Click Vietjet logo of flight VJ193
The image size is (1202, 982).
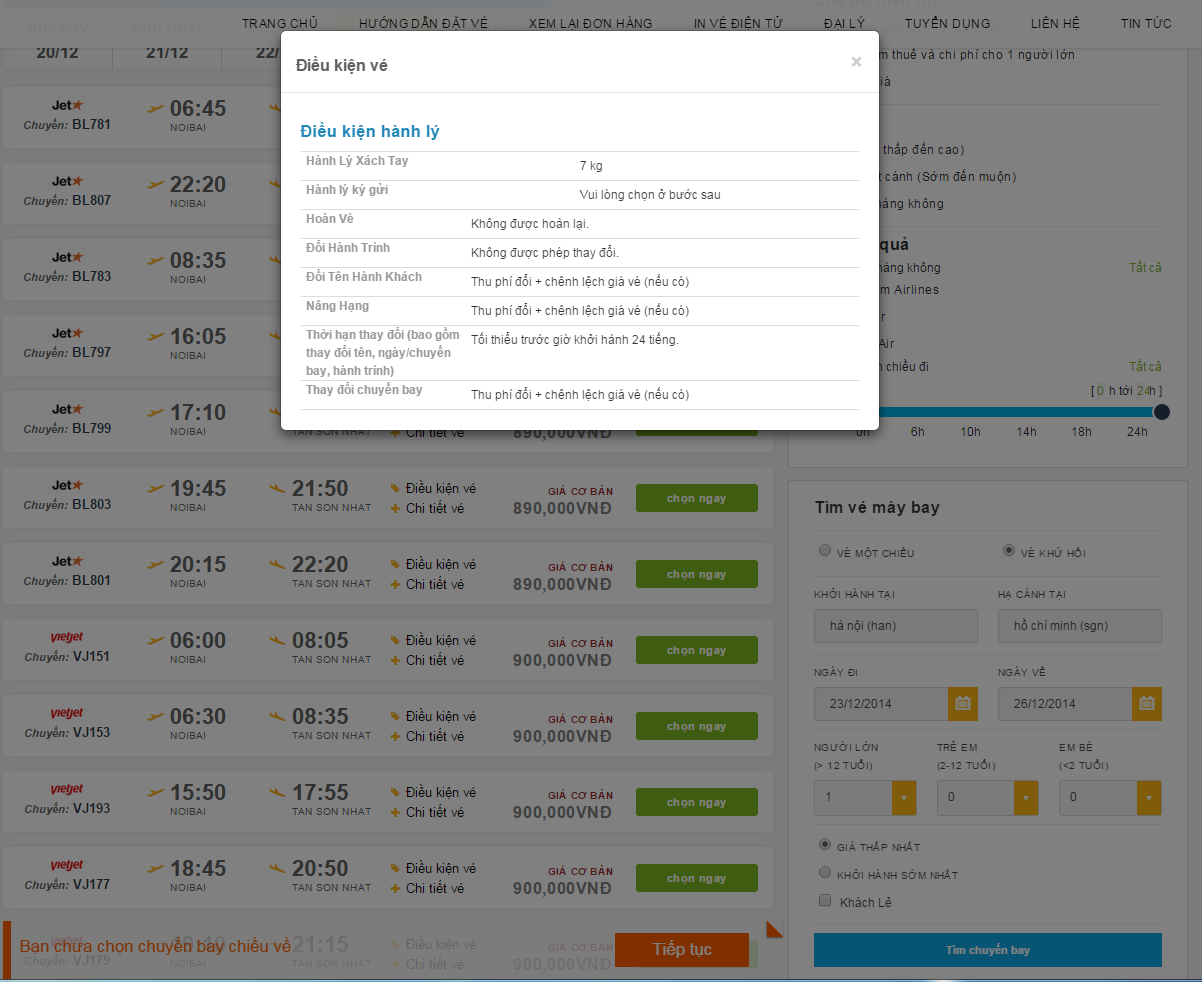click(x=68, y=789)
